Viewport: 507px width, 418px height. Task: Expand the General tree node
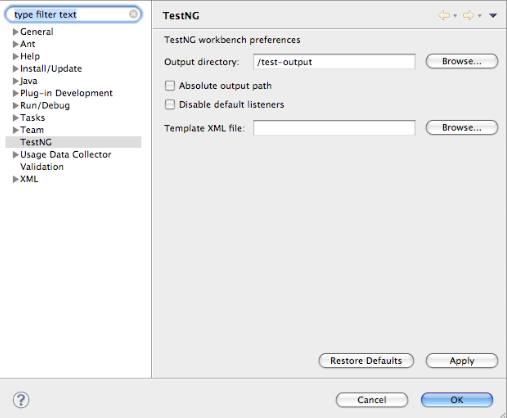pos(15,32)
